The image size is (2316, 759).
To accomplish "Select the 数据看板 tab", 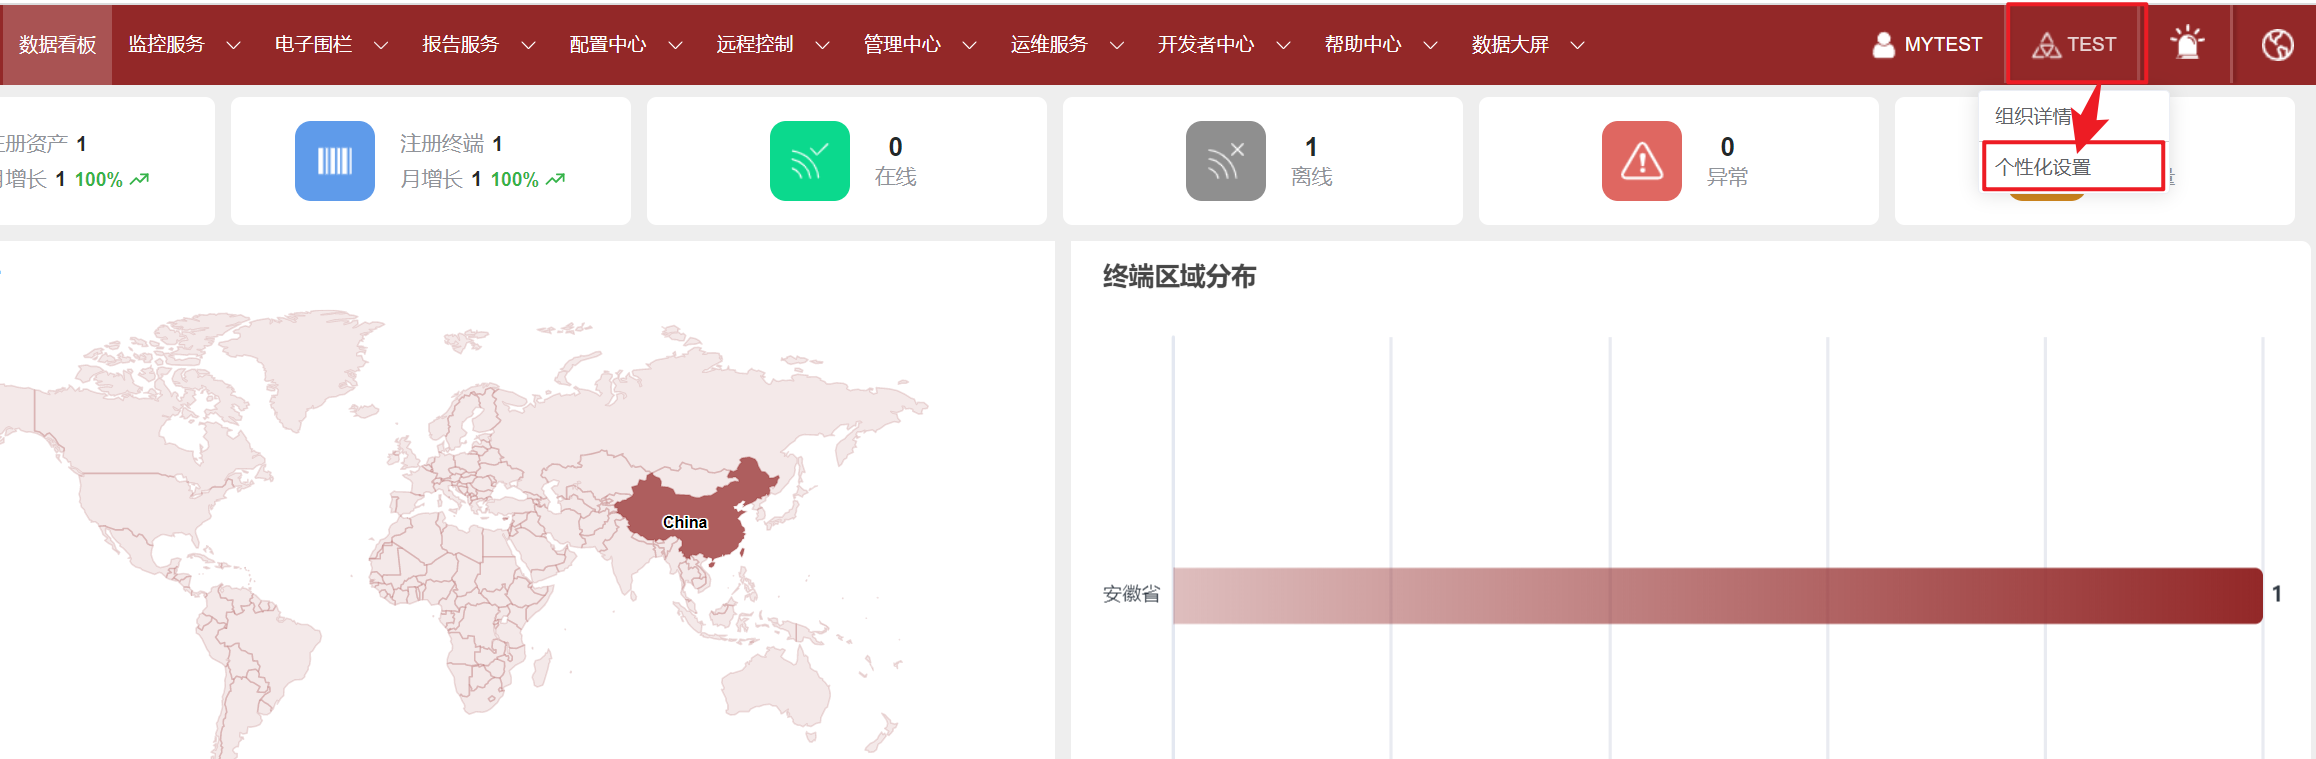I will coord(57,45).
